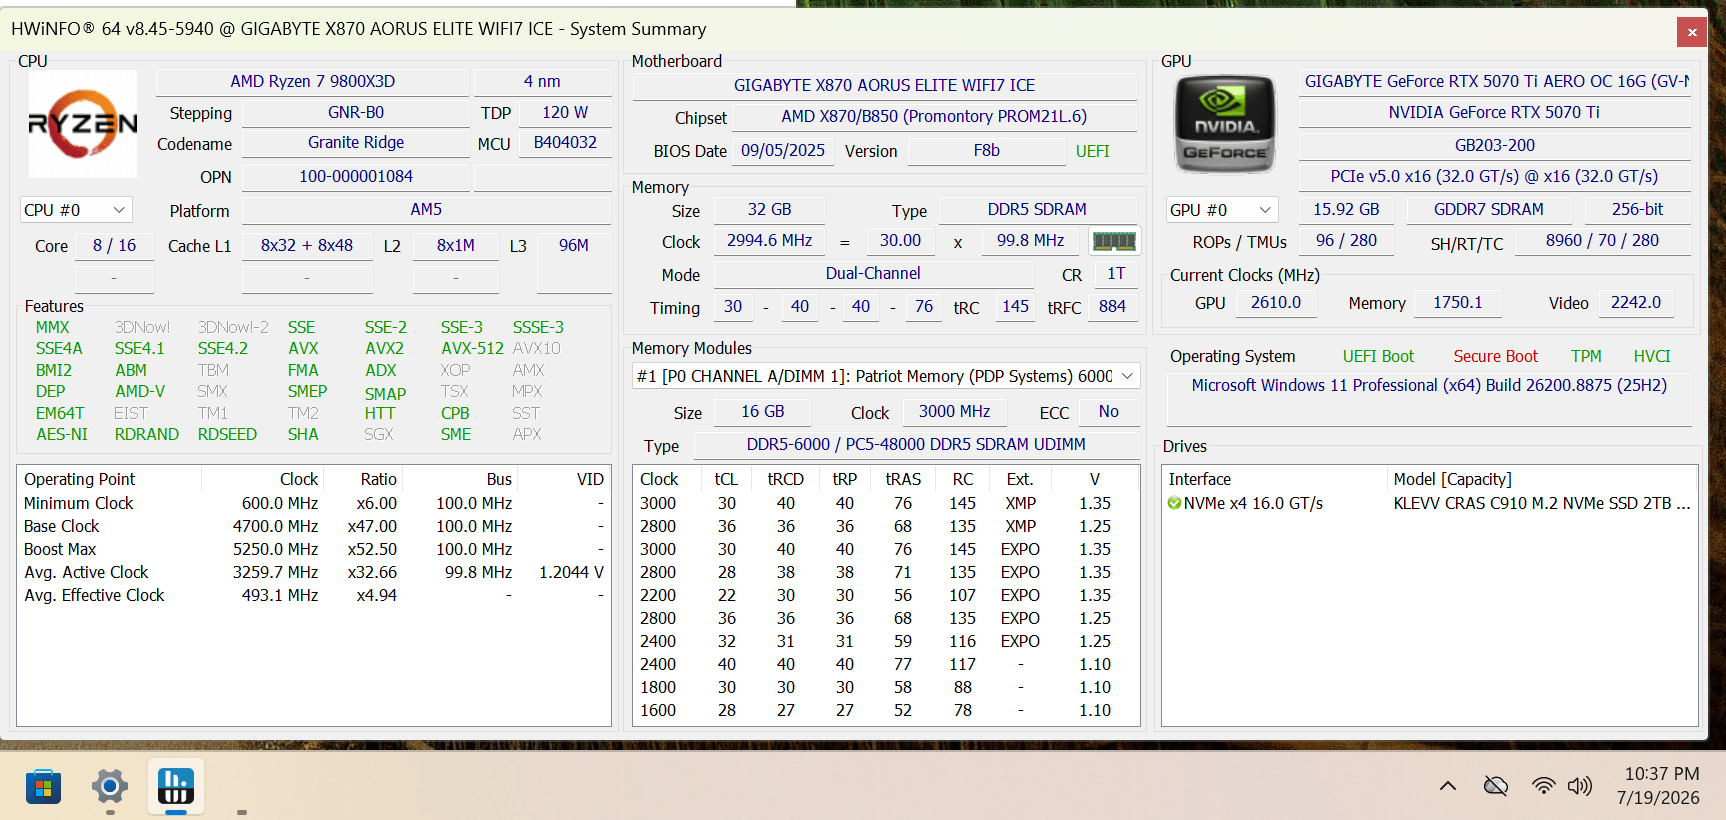
Task: Click the AMD Ryzen 7 9800X3D field
Action: (x=313, y=81)
